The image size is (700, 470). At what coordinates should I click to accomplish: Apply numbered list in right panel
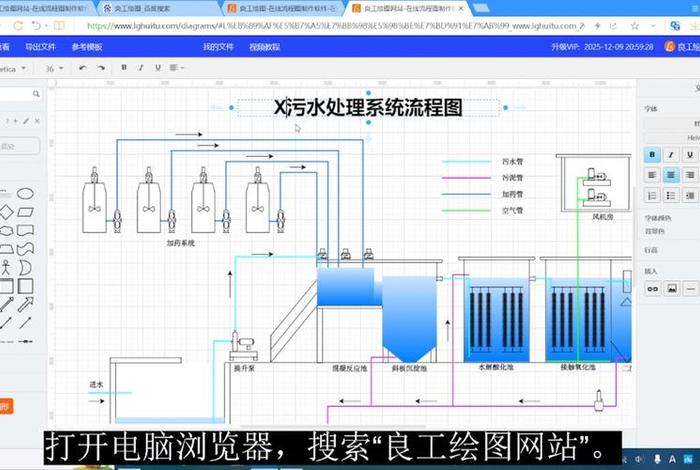click(652, 195)
